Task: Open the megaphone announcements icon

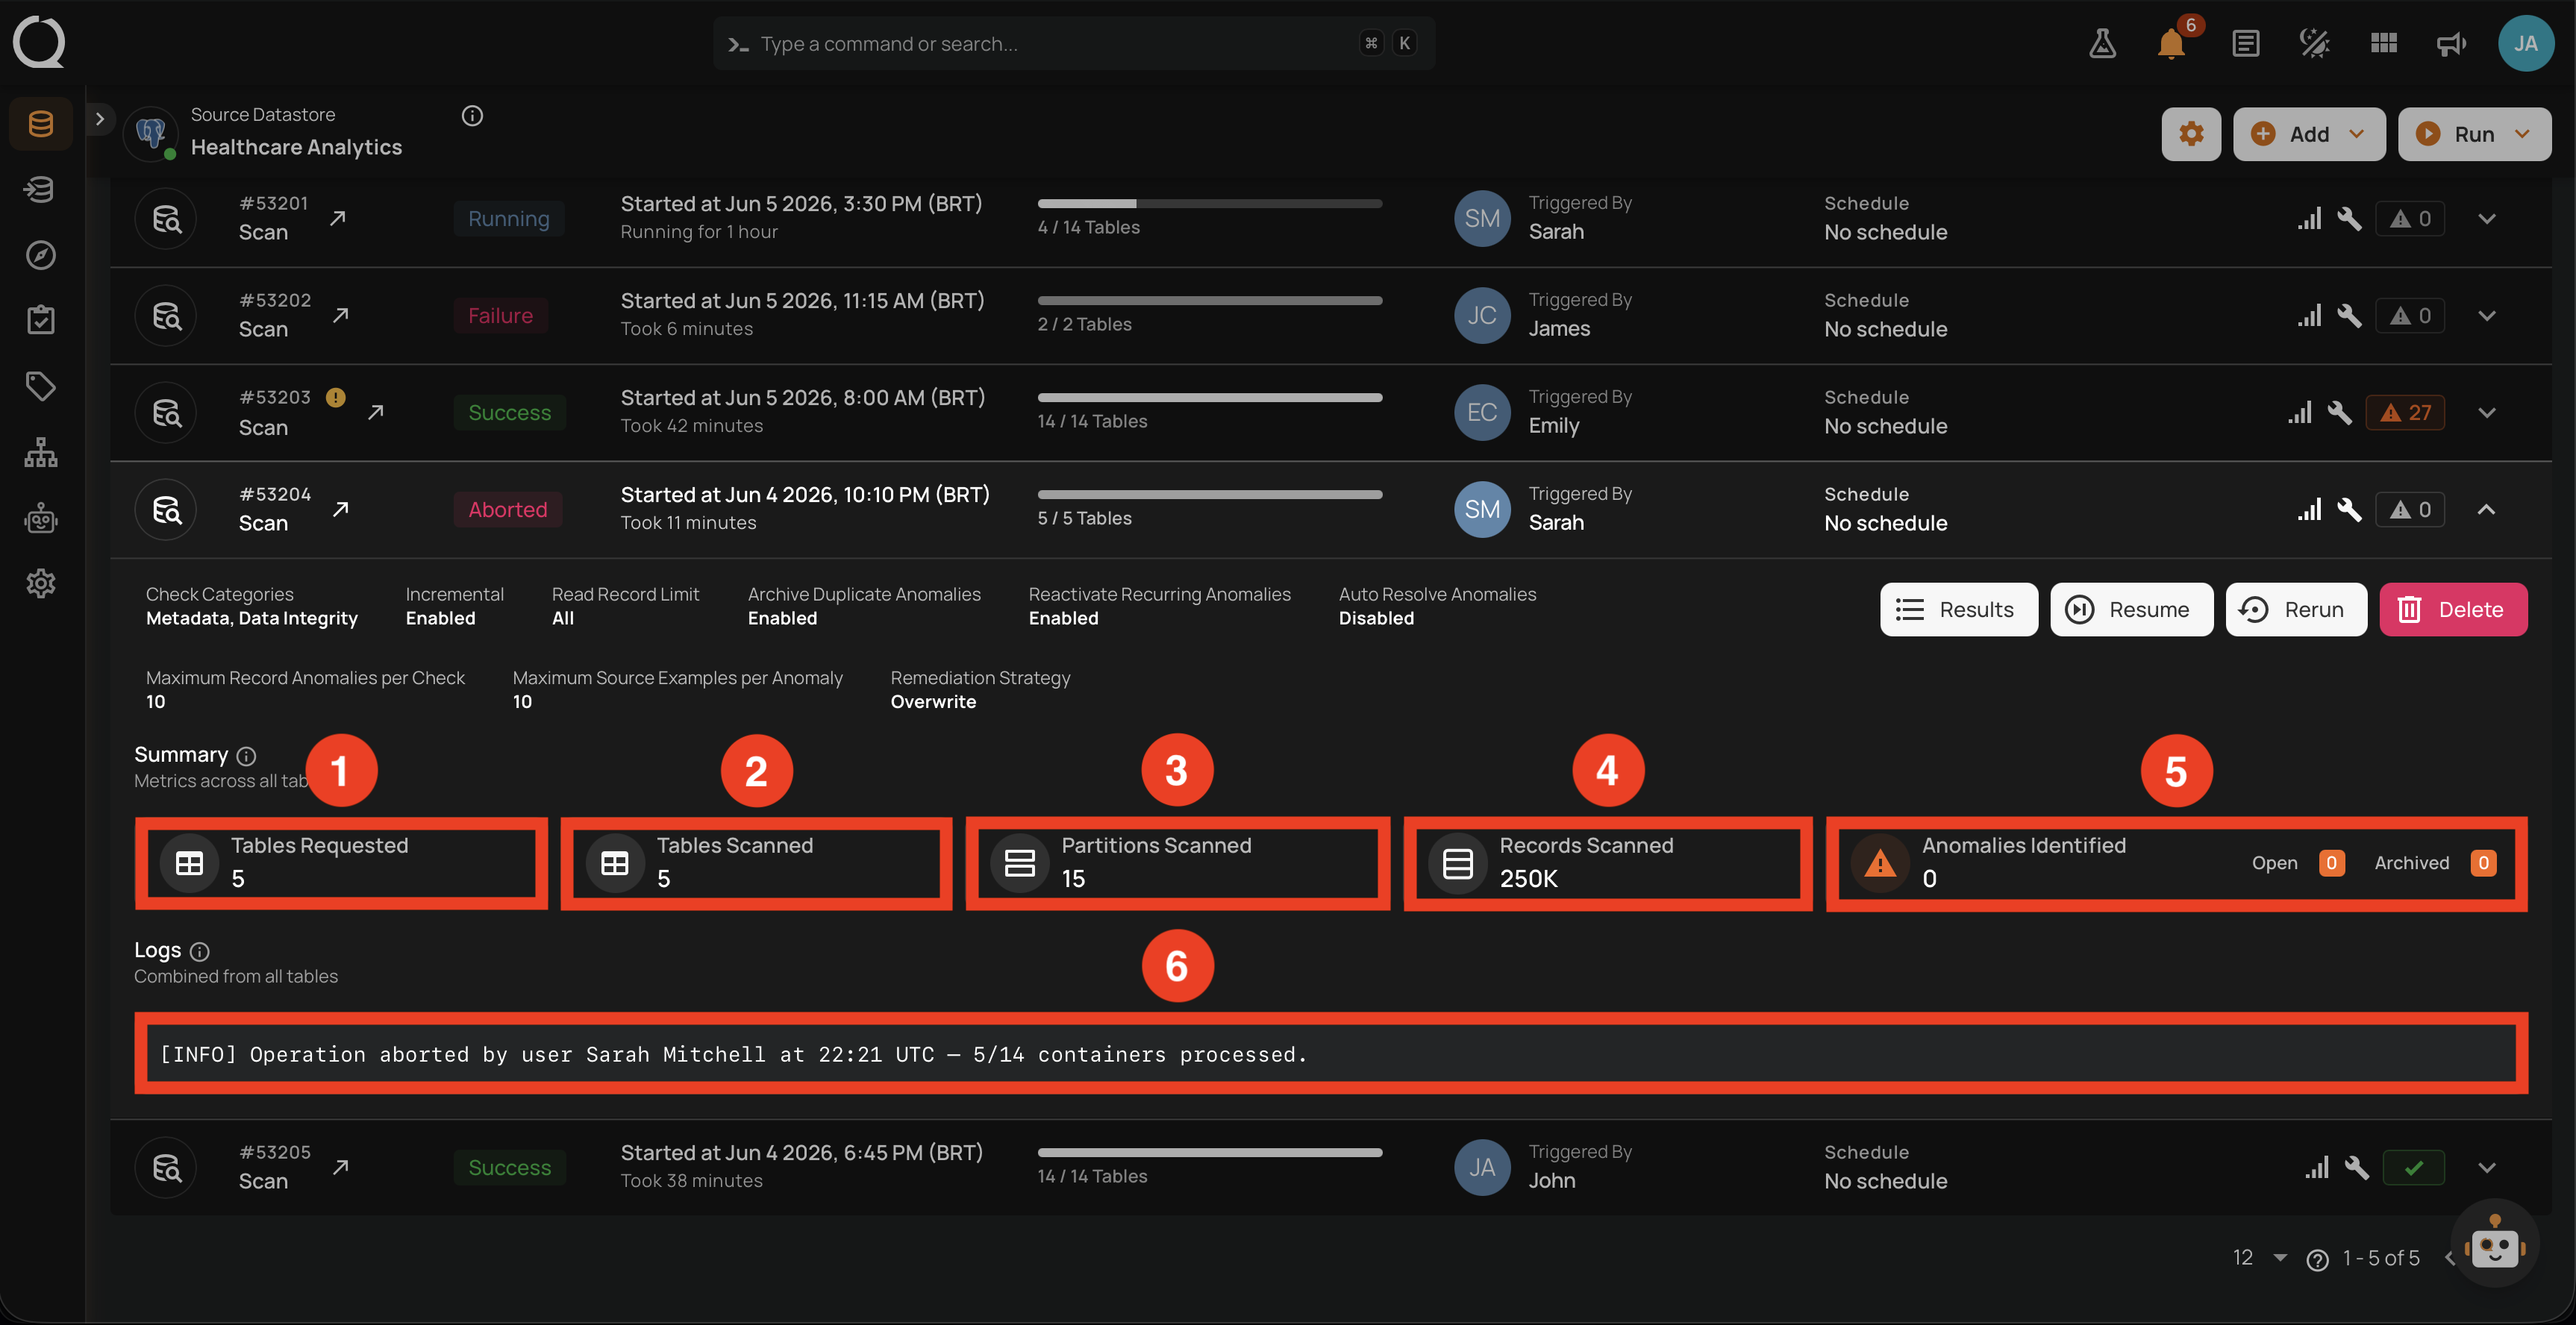Action: pyautogui.click(x=2451, y=44)
